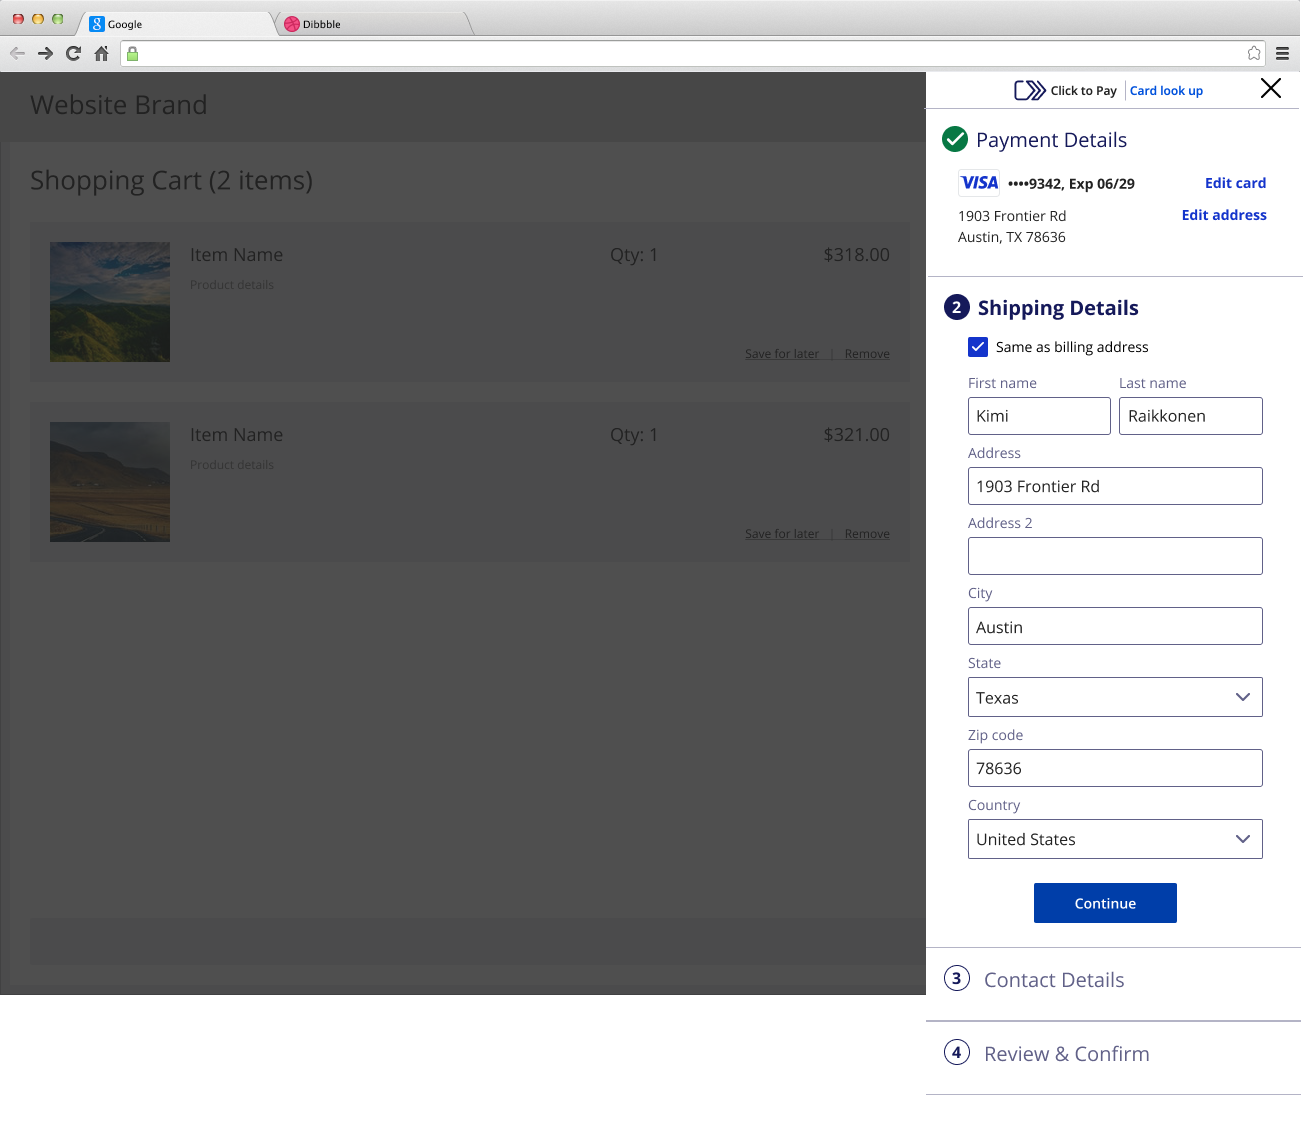
Task: Click the browser back arrow
Action: [x=17, y=54]
